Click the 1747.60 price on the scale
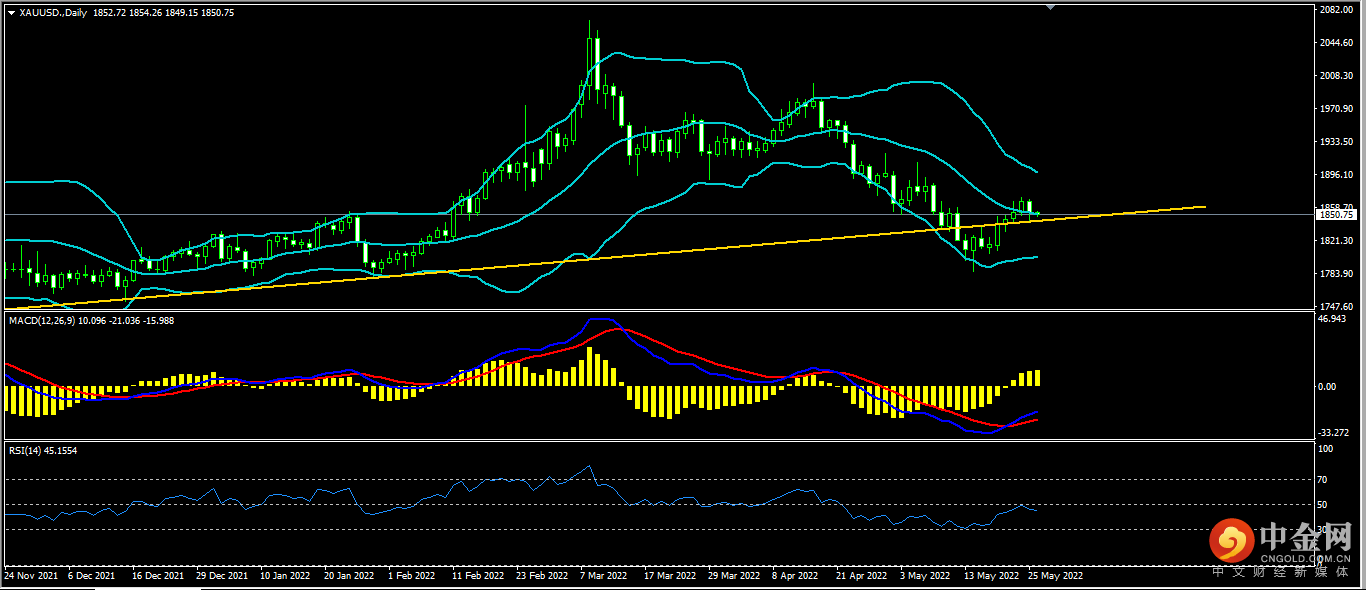 1336,307
